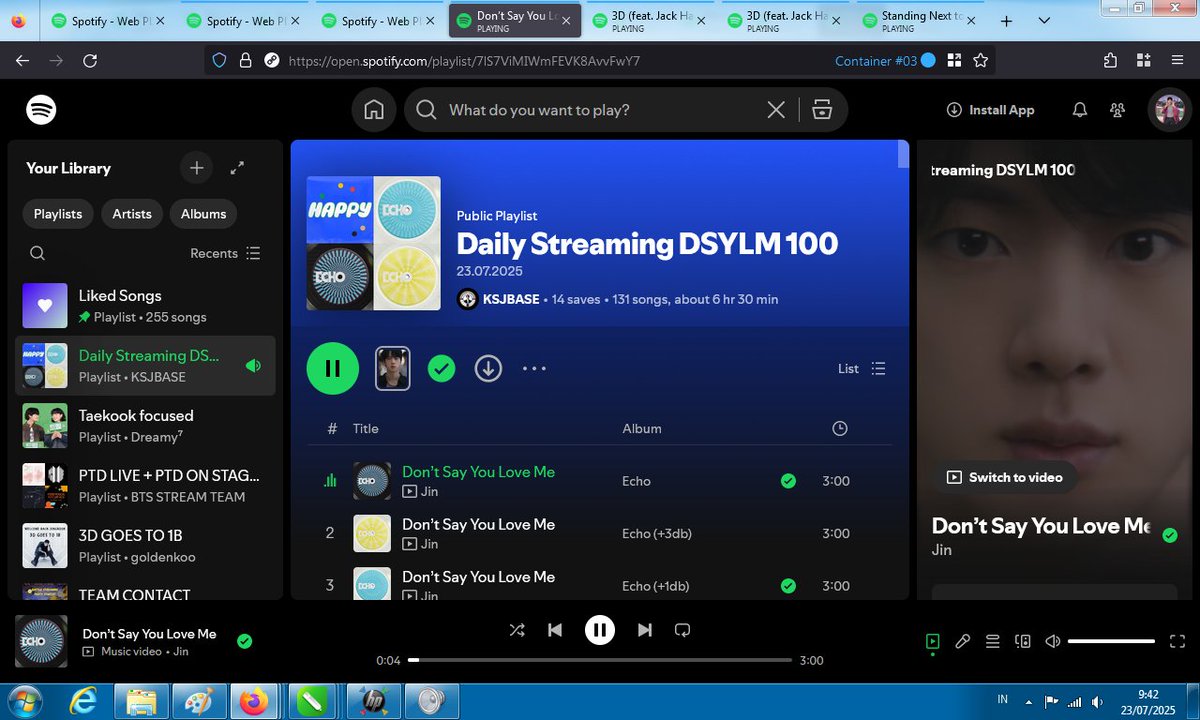Filter library by Playlists
Screen dimensions: 1200x720
click(58, 214)
